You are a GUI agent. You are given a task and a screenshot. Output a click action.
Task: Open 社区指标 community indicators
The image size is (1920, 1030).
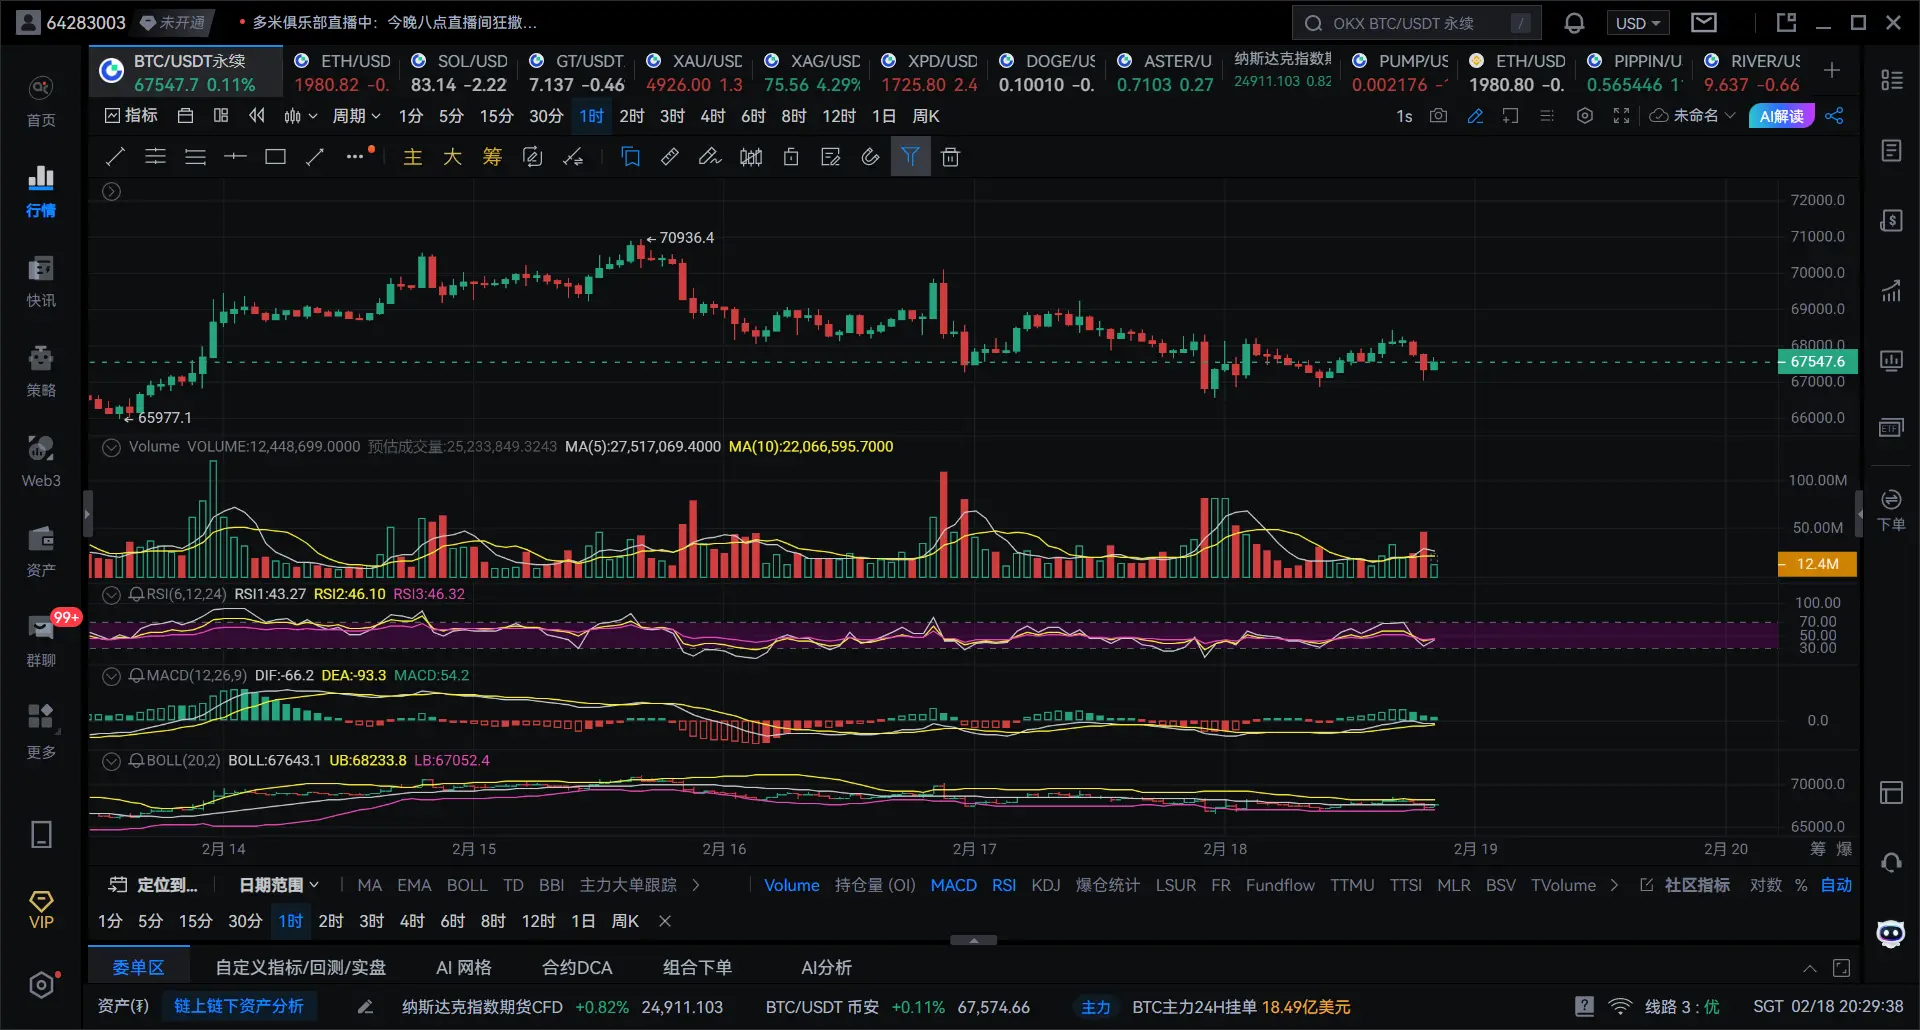pos(1686,885)
